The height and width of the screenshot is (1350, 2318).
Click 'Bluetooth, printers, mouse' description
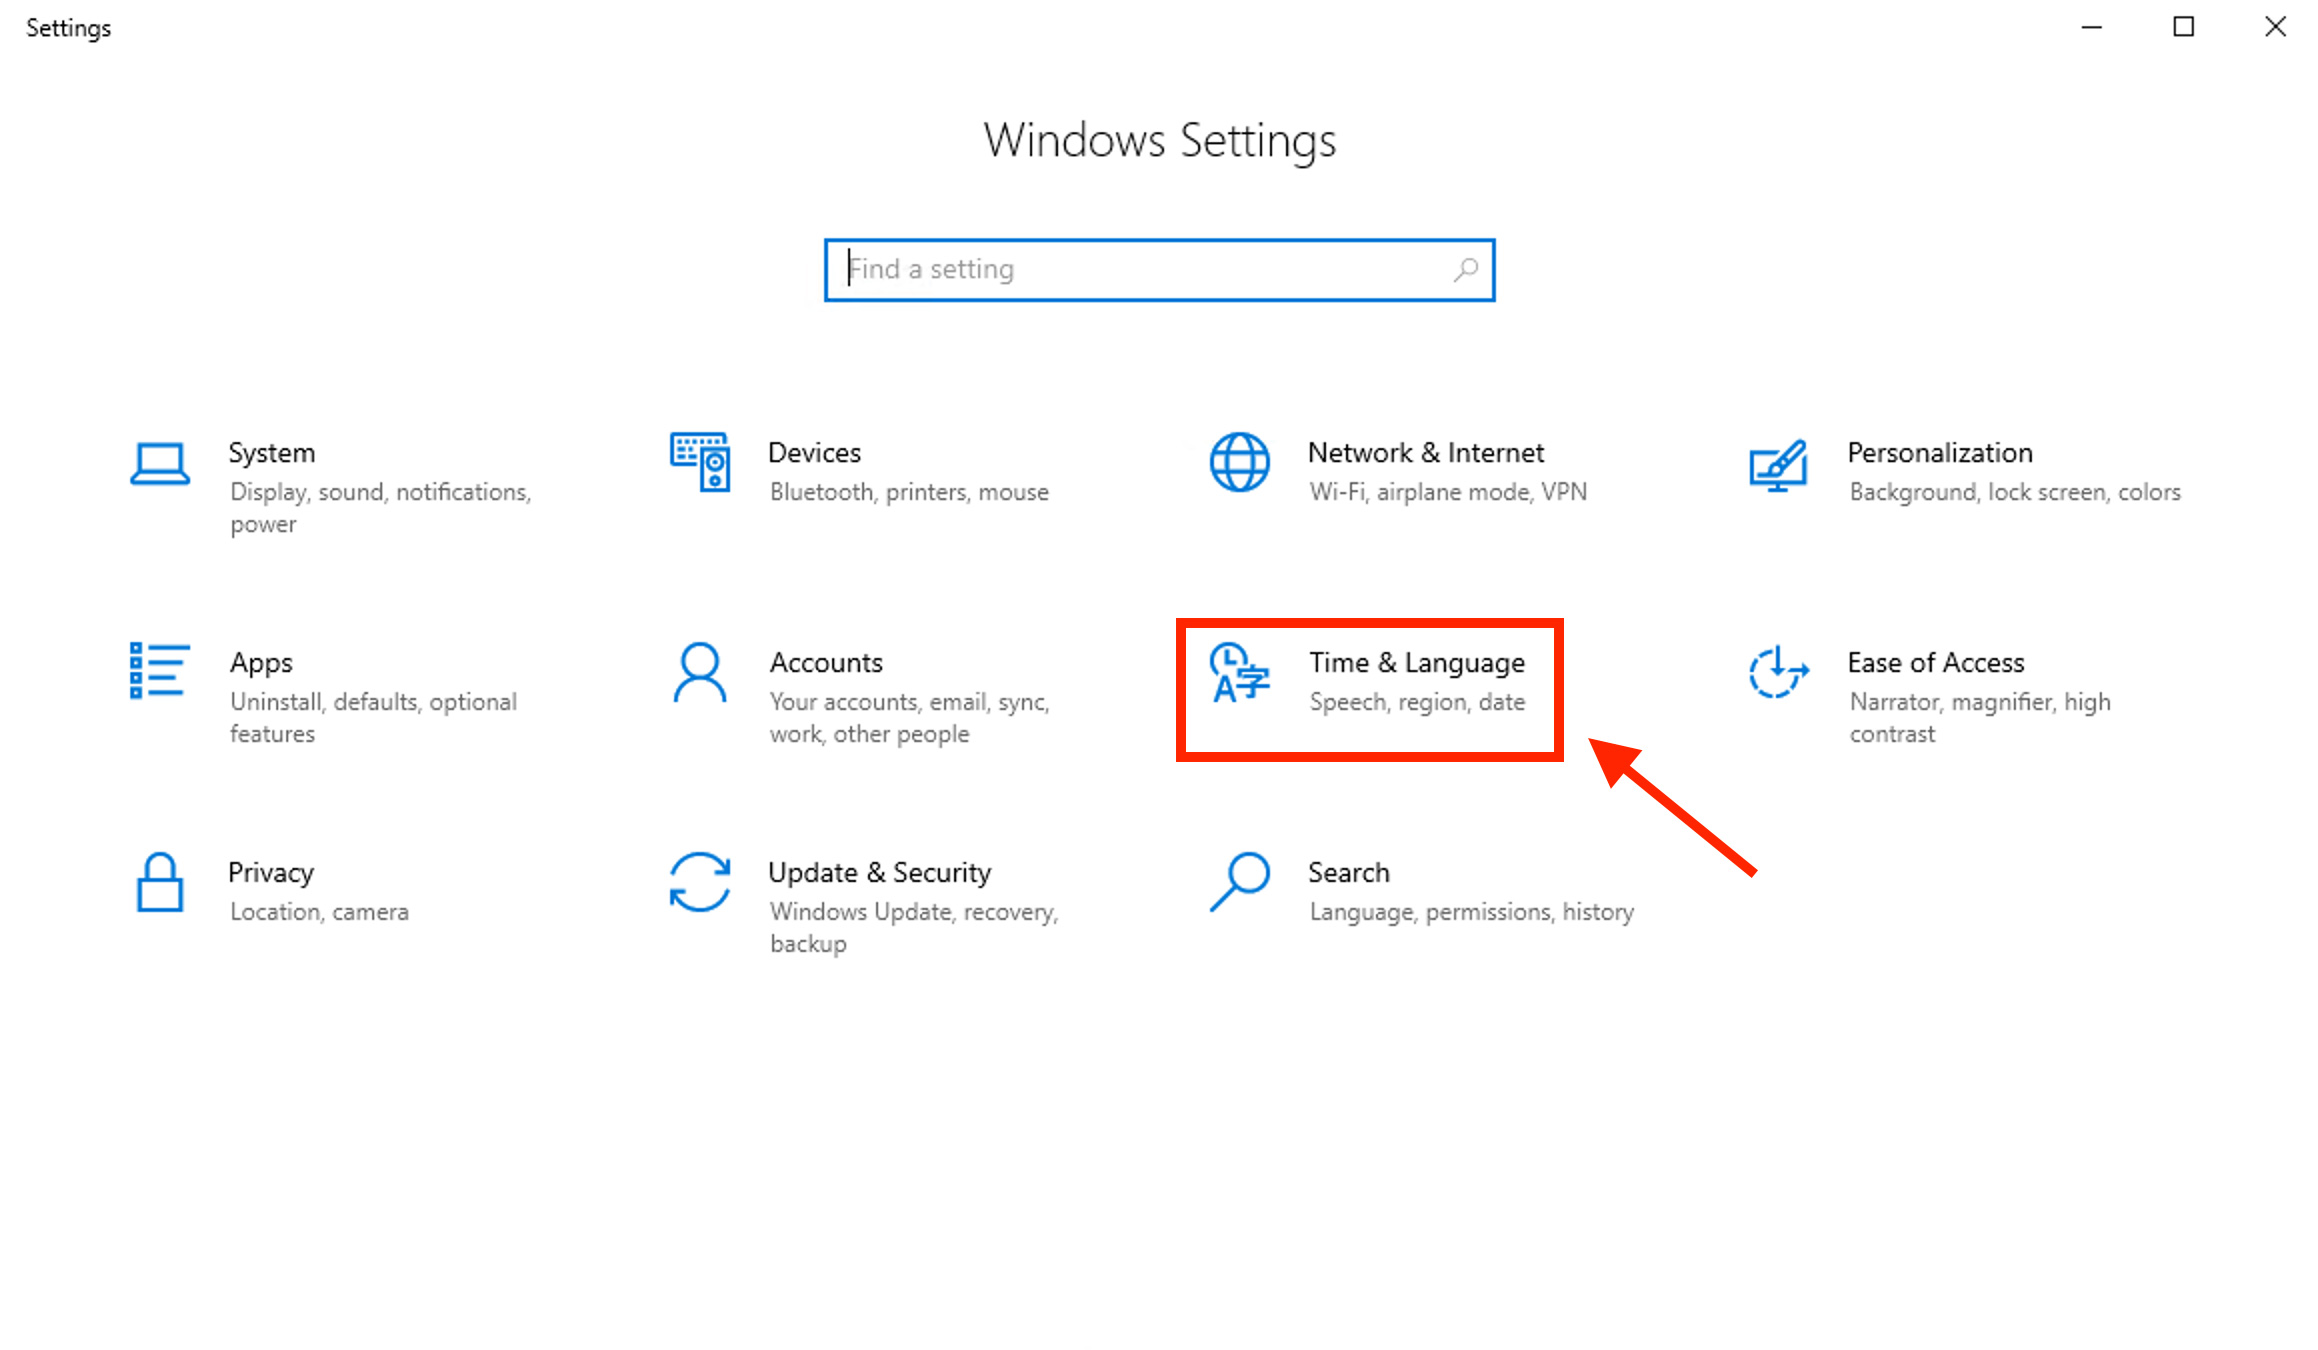(x=909, y=492)
